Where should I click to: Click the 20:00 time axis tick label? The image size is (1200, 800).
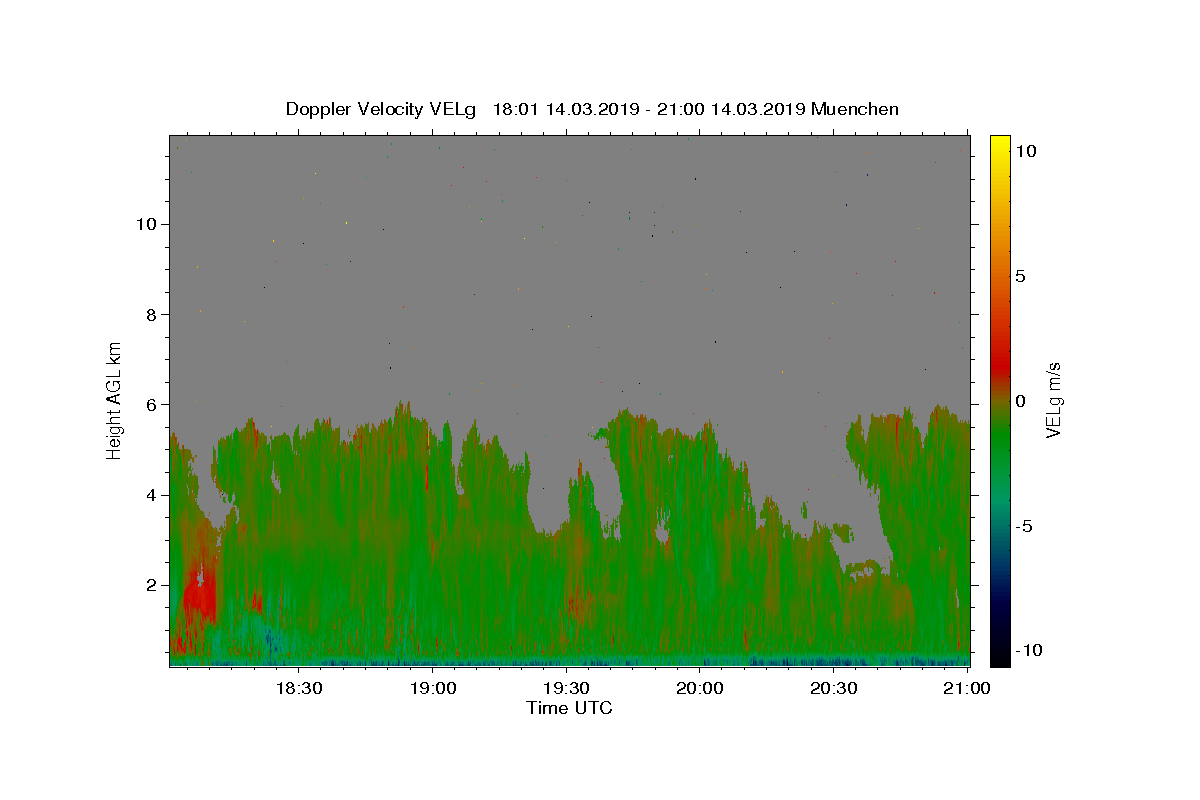(x=700, y=688)
